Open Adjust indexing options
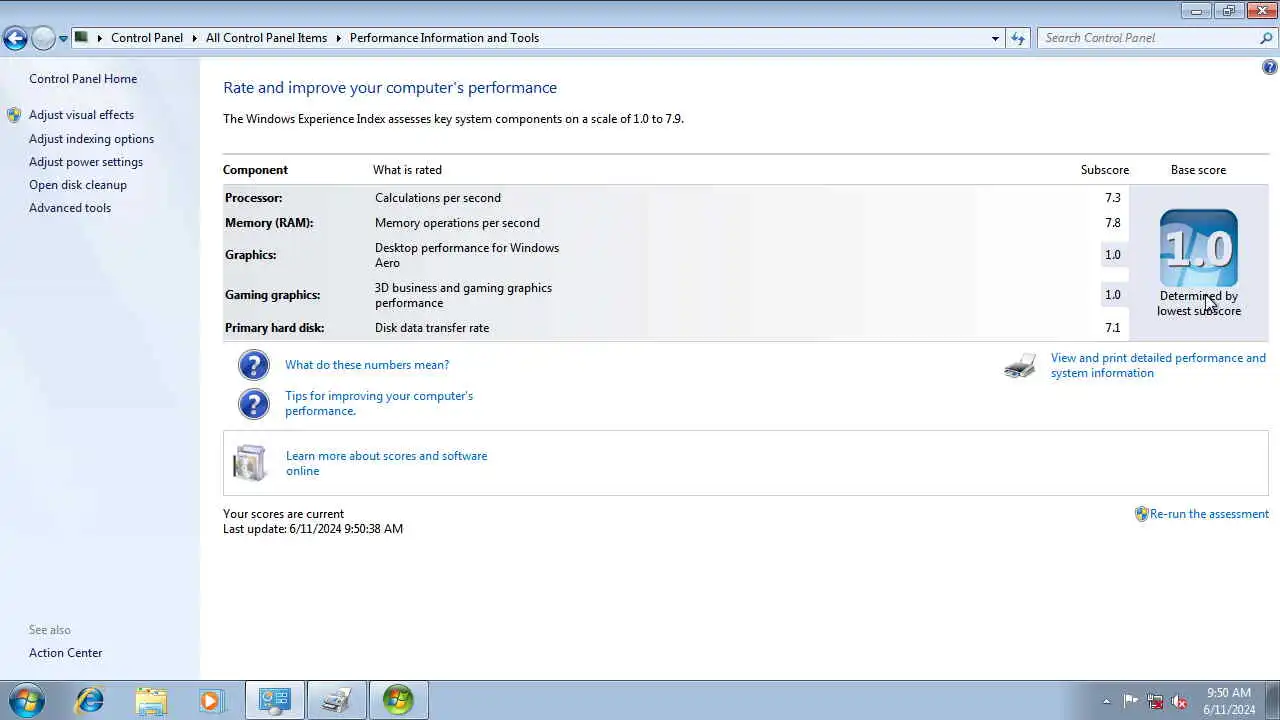This screenshot has height=720, width=1280. pos(91,139)
